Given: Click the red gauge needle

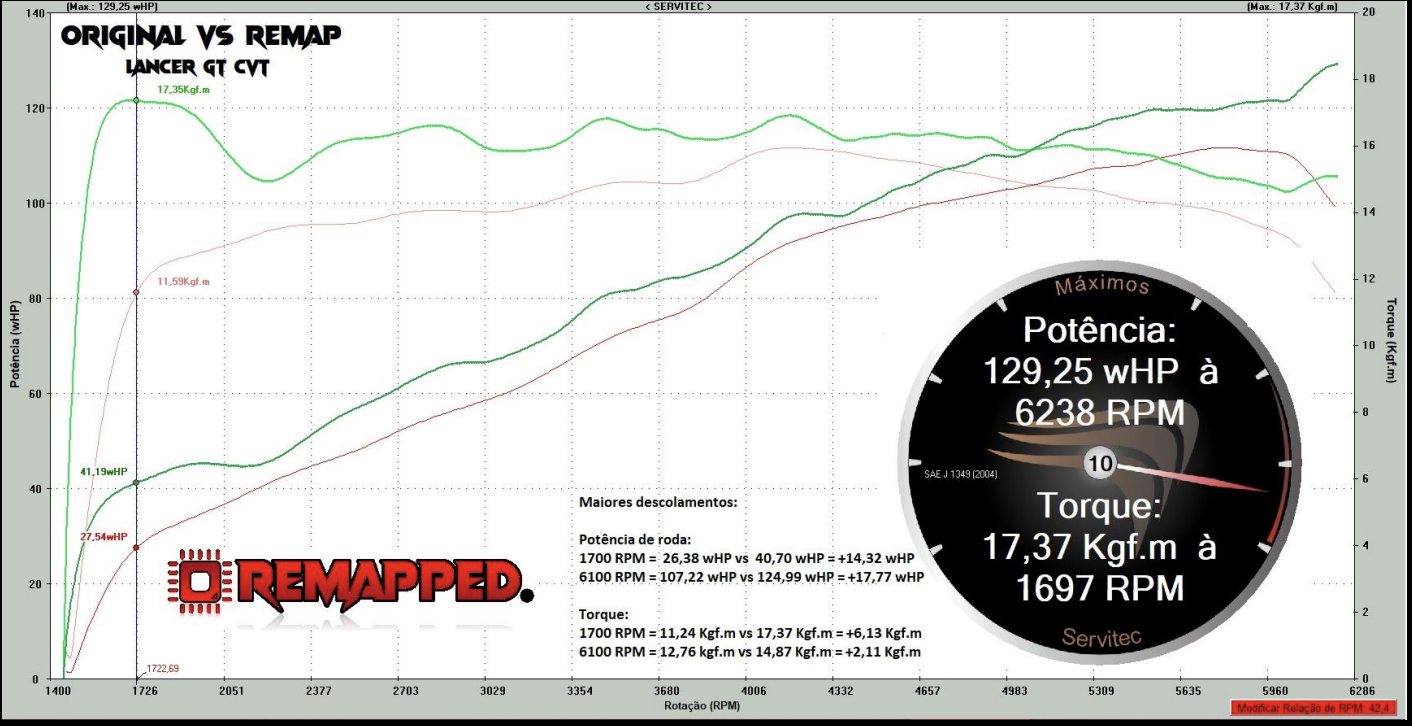Looking at the screenshot, I should (1193, 478).
